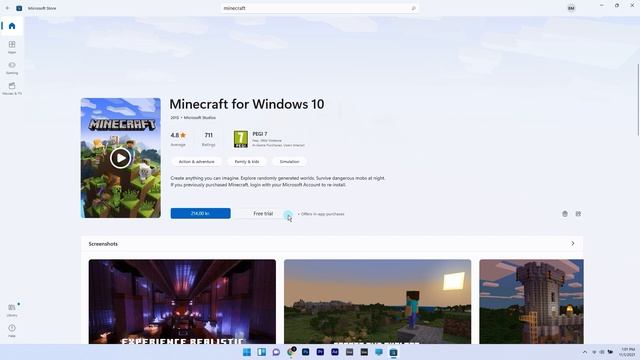This screenshot has width=640, height=360.
Task: Open the Microsoft Studios publisher link
Action: click(200, 118)
